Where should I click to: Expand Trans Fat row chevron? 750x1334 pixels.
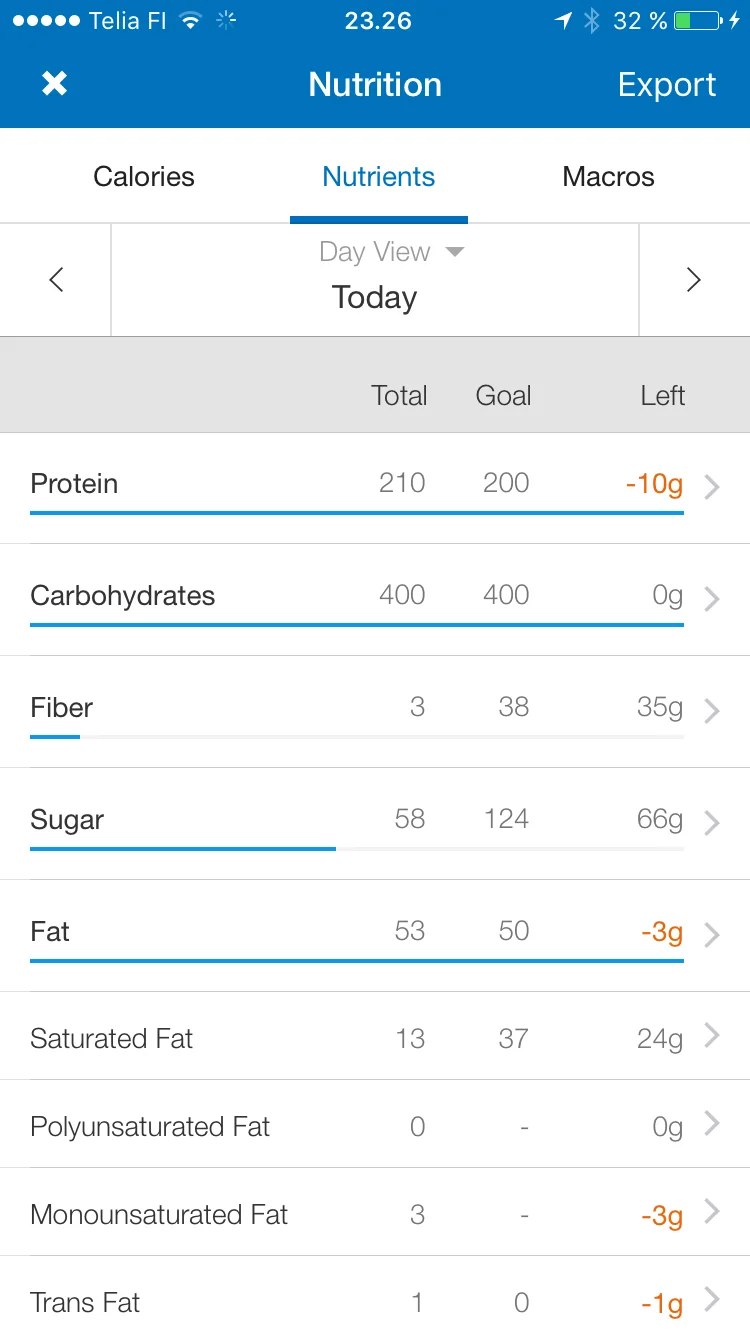pos(712,1299)
